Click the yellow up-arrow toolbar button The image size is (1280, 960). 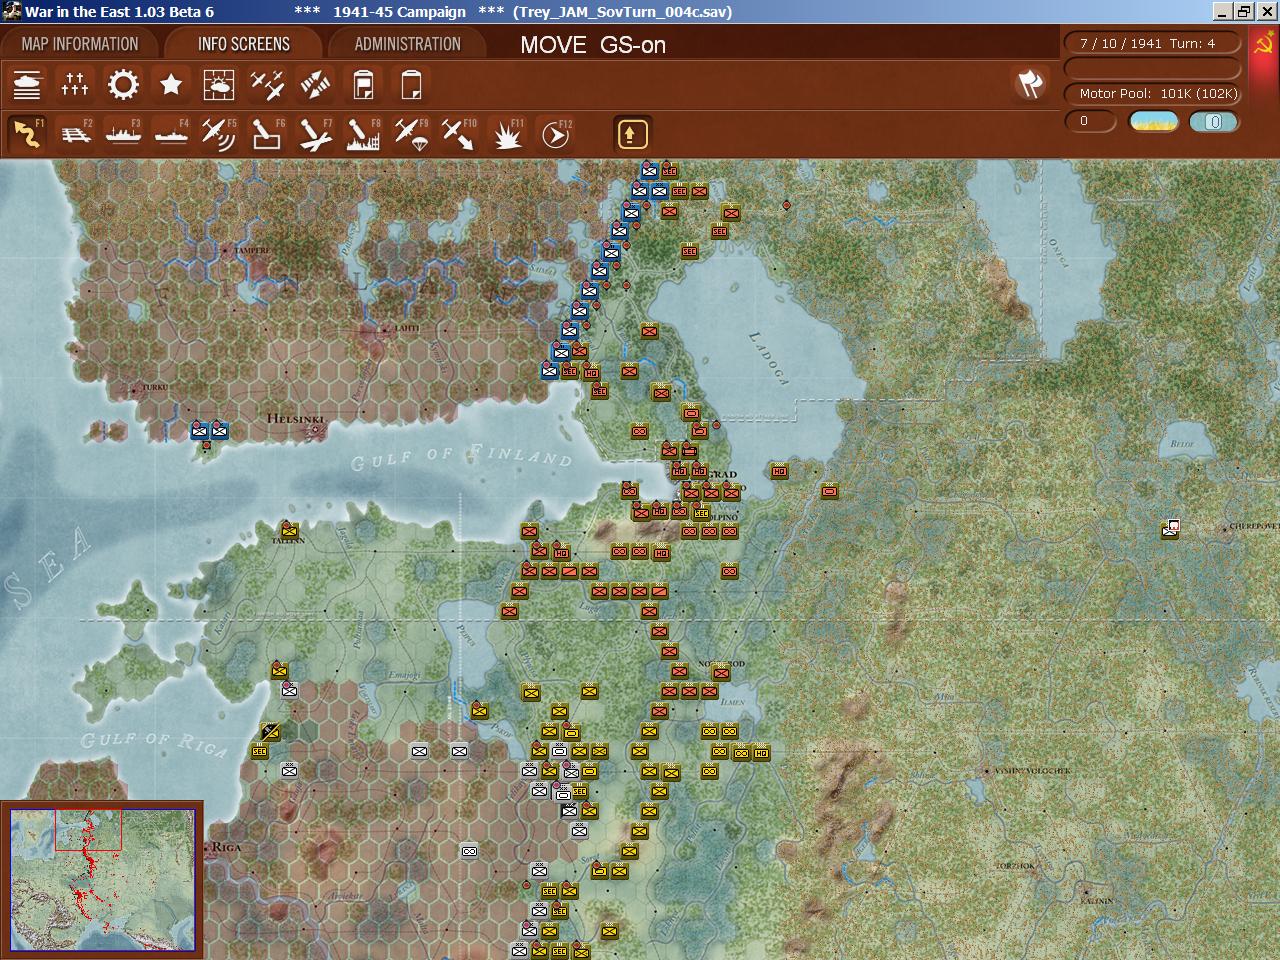632,134
